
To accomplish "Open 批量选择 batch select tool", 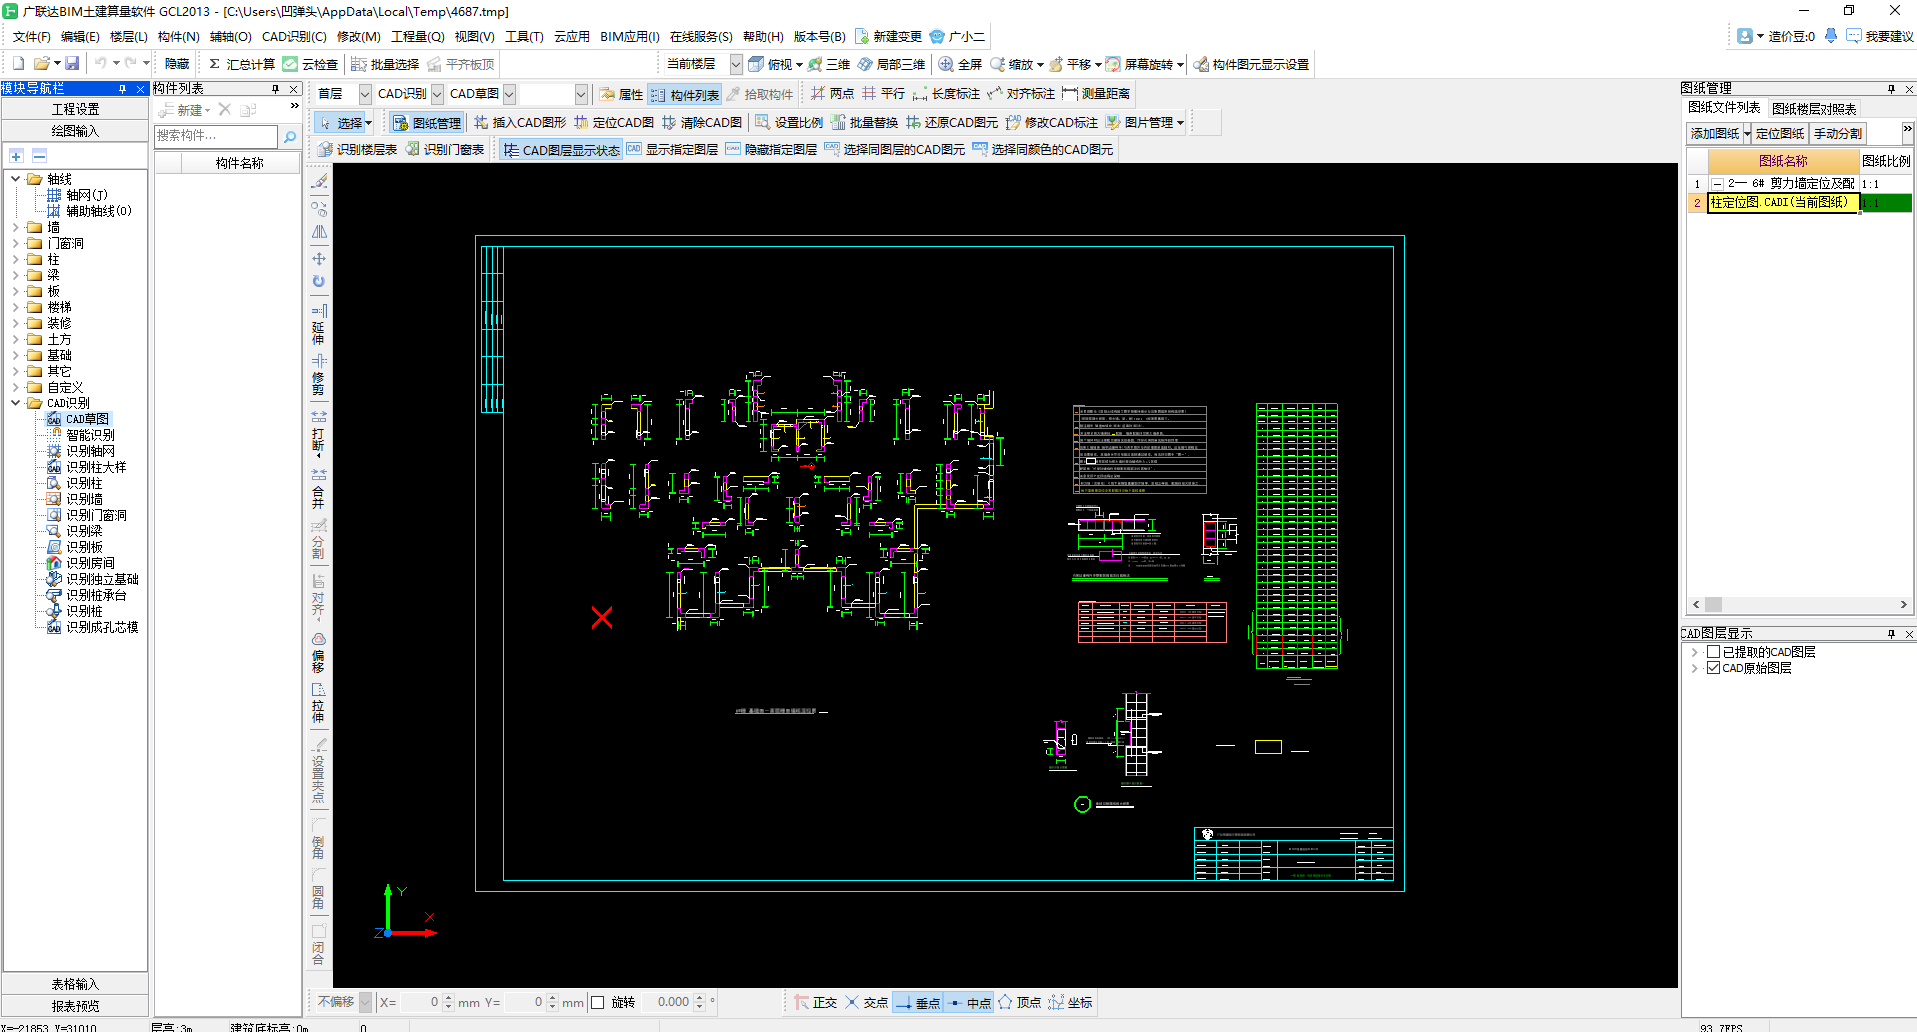I will tap(385, 64).
